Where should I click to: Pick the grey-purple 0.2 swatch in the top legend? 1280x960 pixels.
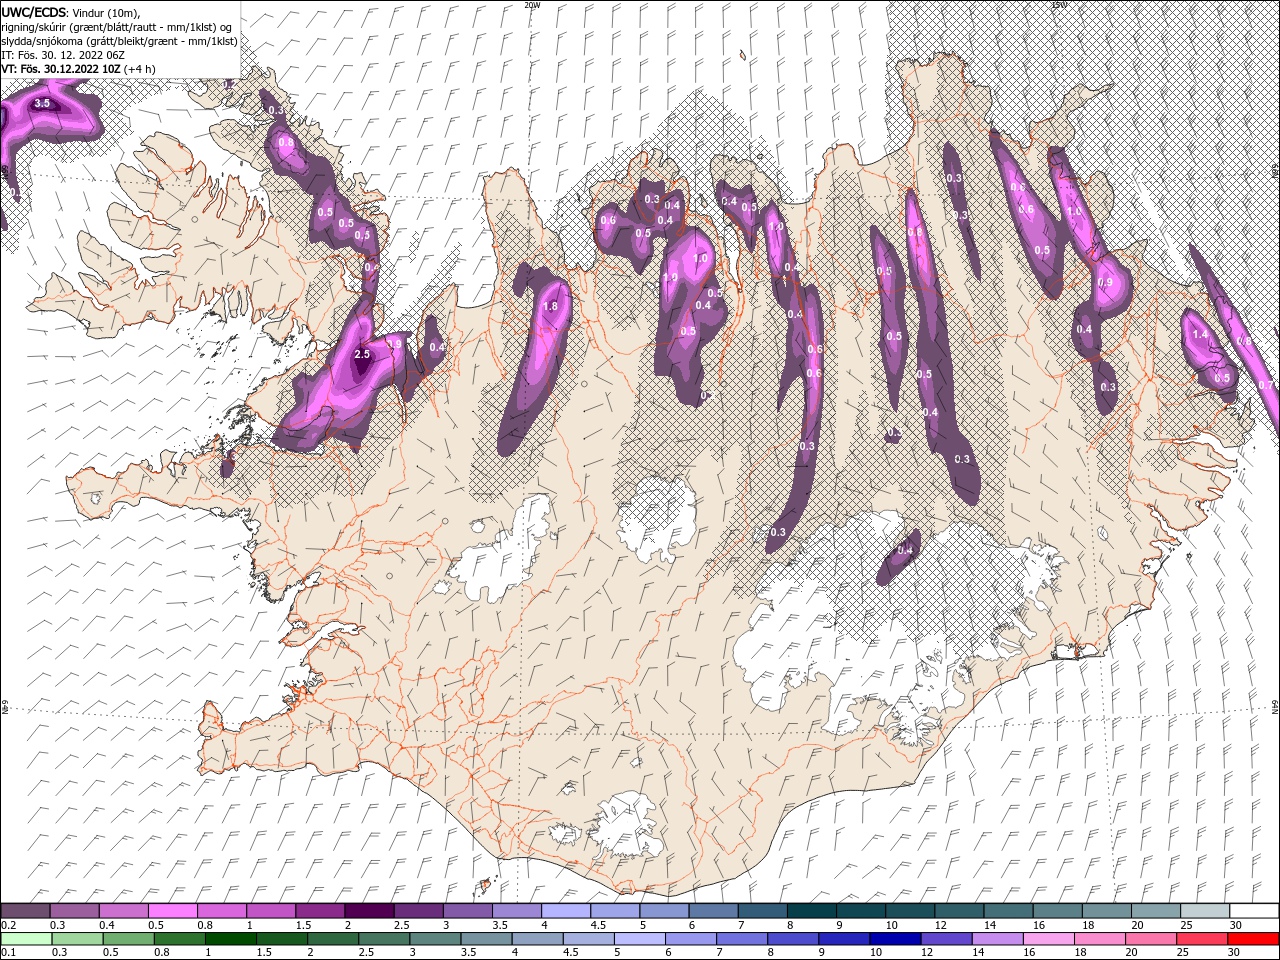[x=25, y=911]
